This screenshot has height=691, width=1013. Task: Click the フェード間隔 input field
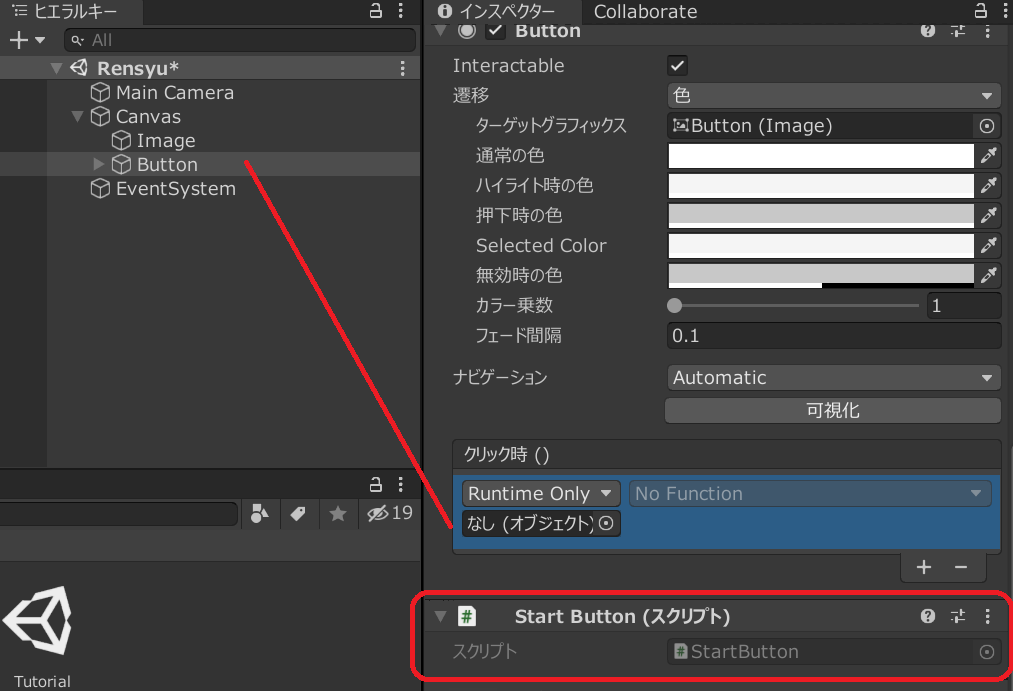tap(833, 336)
